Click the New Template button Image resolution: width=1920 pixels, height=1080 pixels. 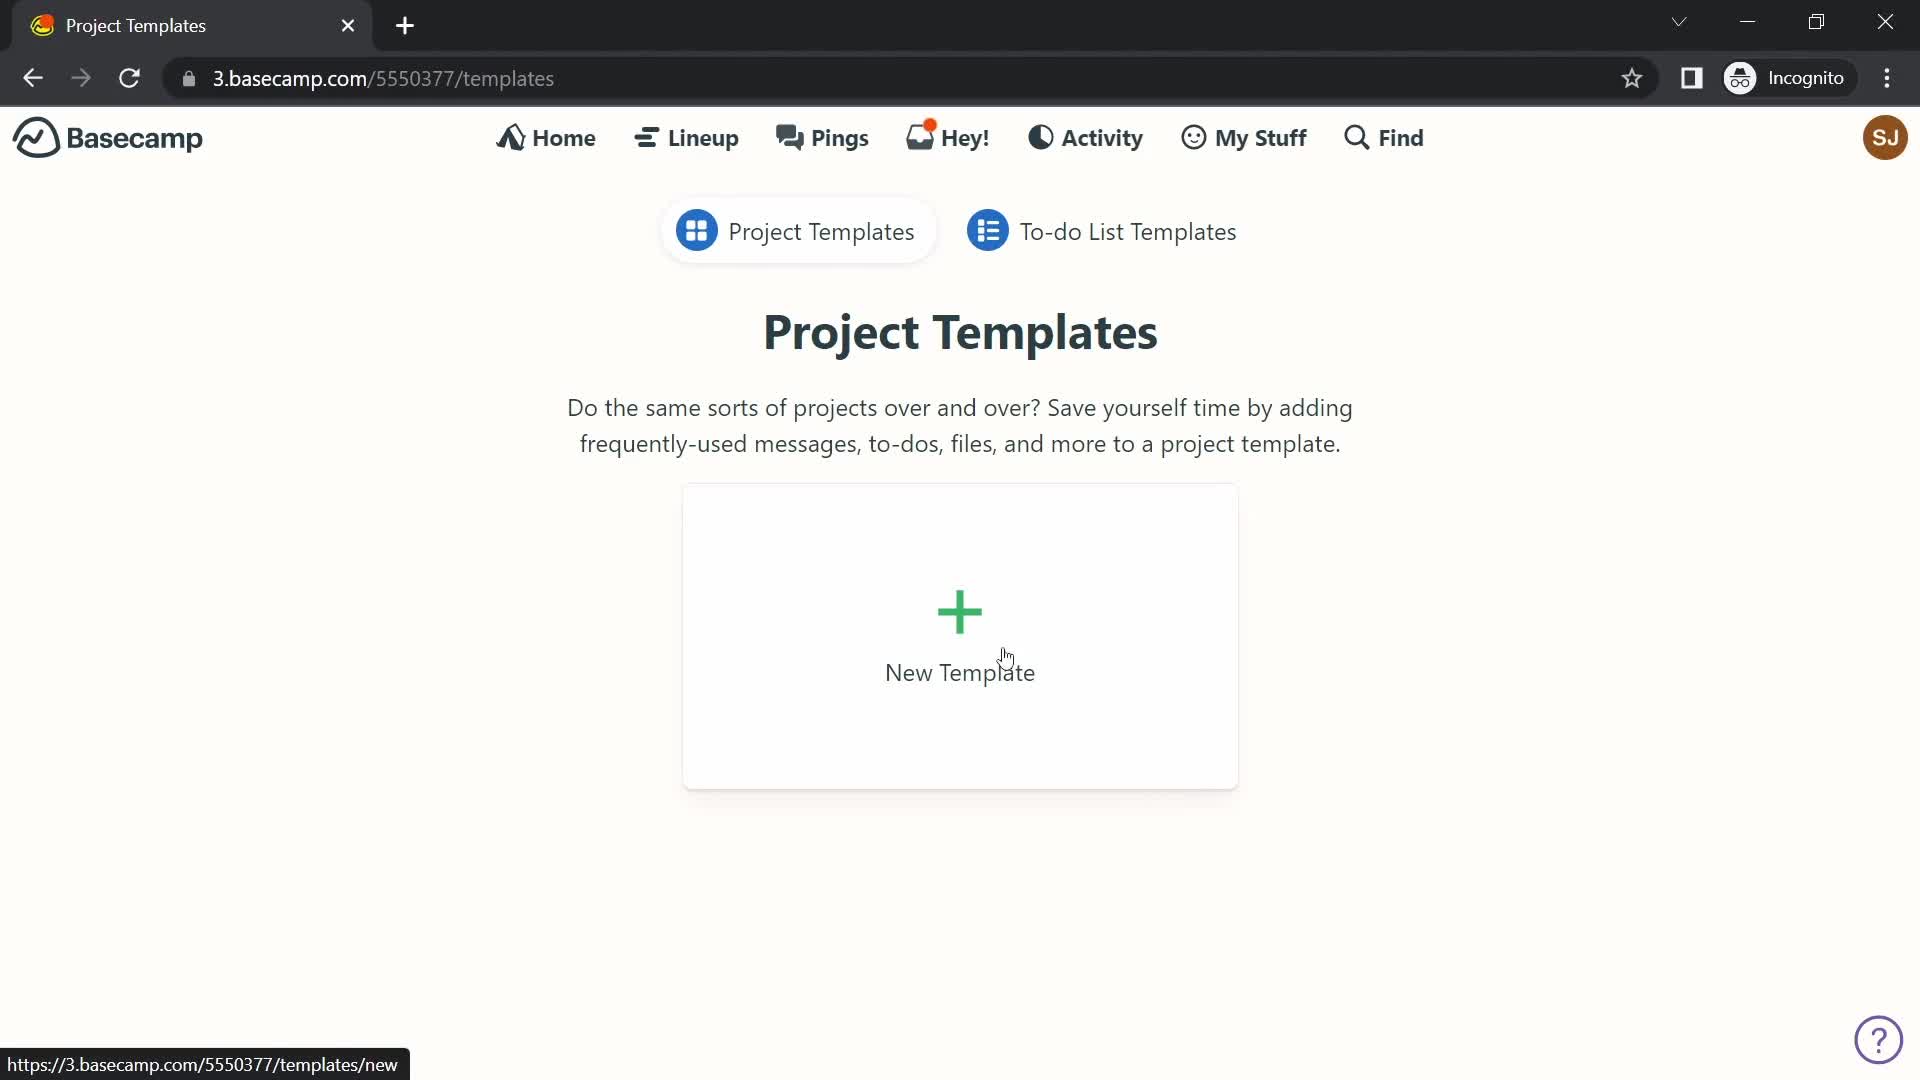click(x=960, y=637)
